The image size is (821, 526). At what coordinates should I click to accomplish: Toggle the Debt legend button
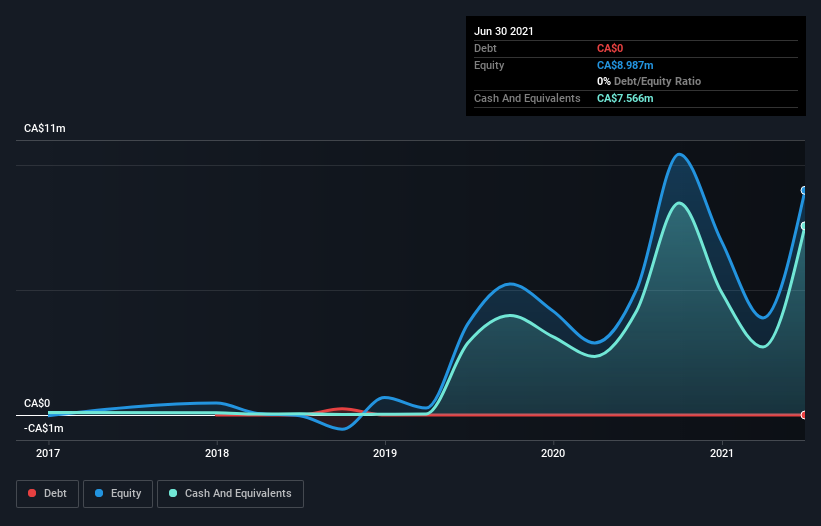coord(47,494)
